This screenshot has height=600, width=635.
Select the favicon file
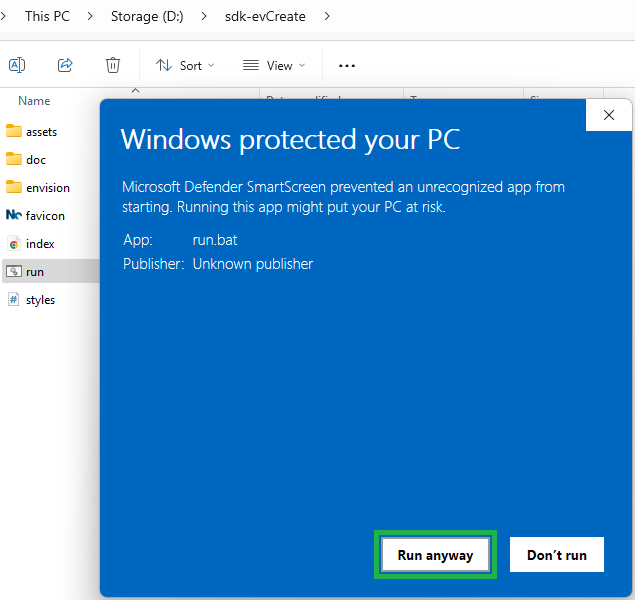coord(45,216)
